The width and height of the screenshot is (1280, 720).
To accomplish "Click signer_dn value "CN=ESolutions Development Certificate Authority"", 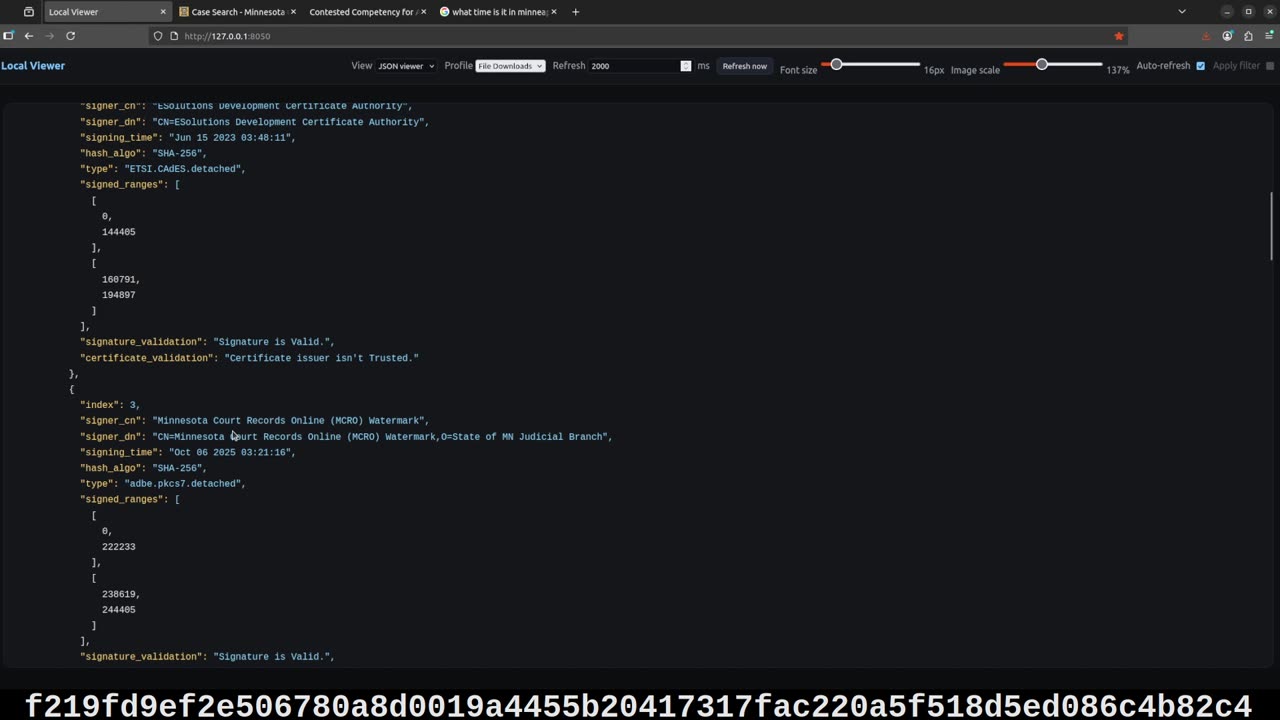I will click(288, 122).
